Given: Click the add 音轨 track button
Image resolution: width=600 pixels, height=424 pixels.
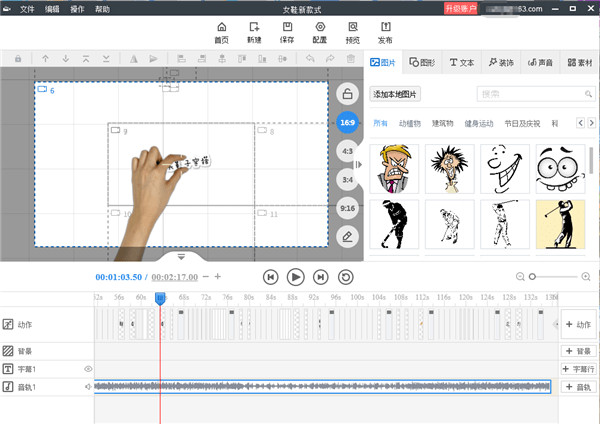Looking at the screenshot, I should (x=578, y=386).
